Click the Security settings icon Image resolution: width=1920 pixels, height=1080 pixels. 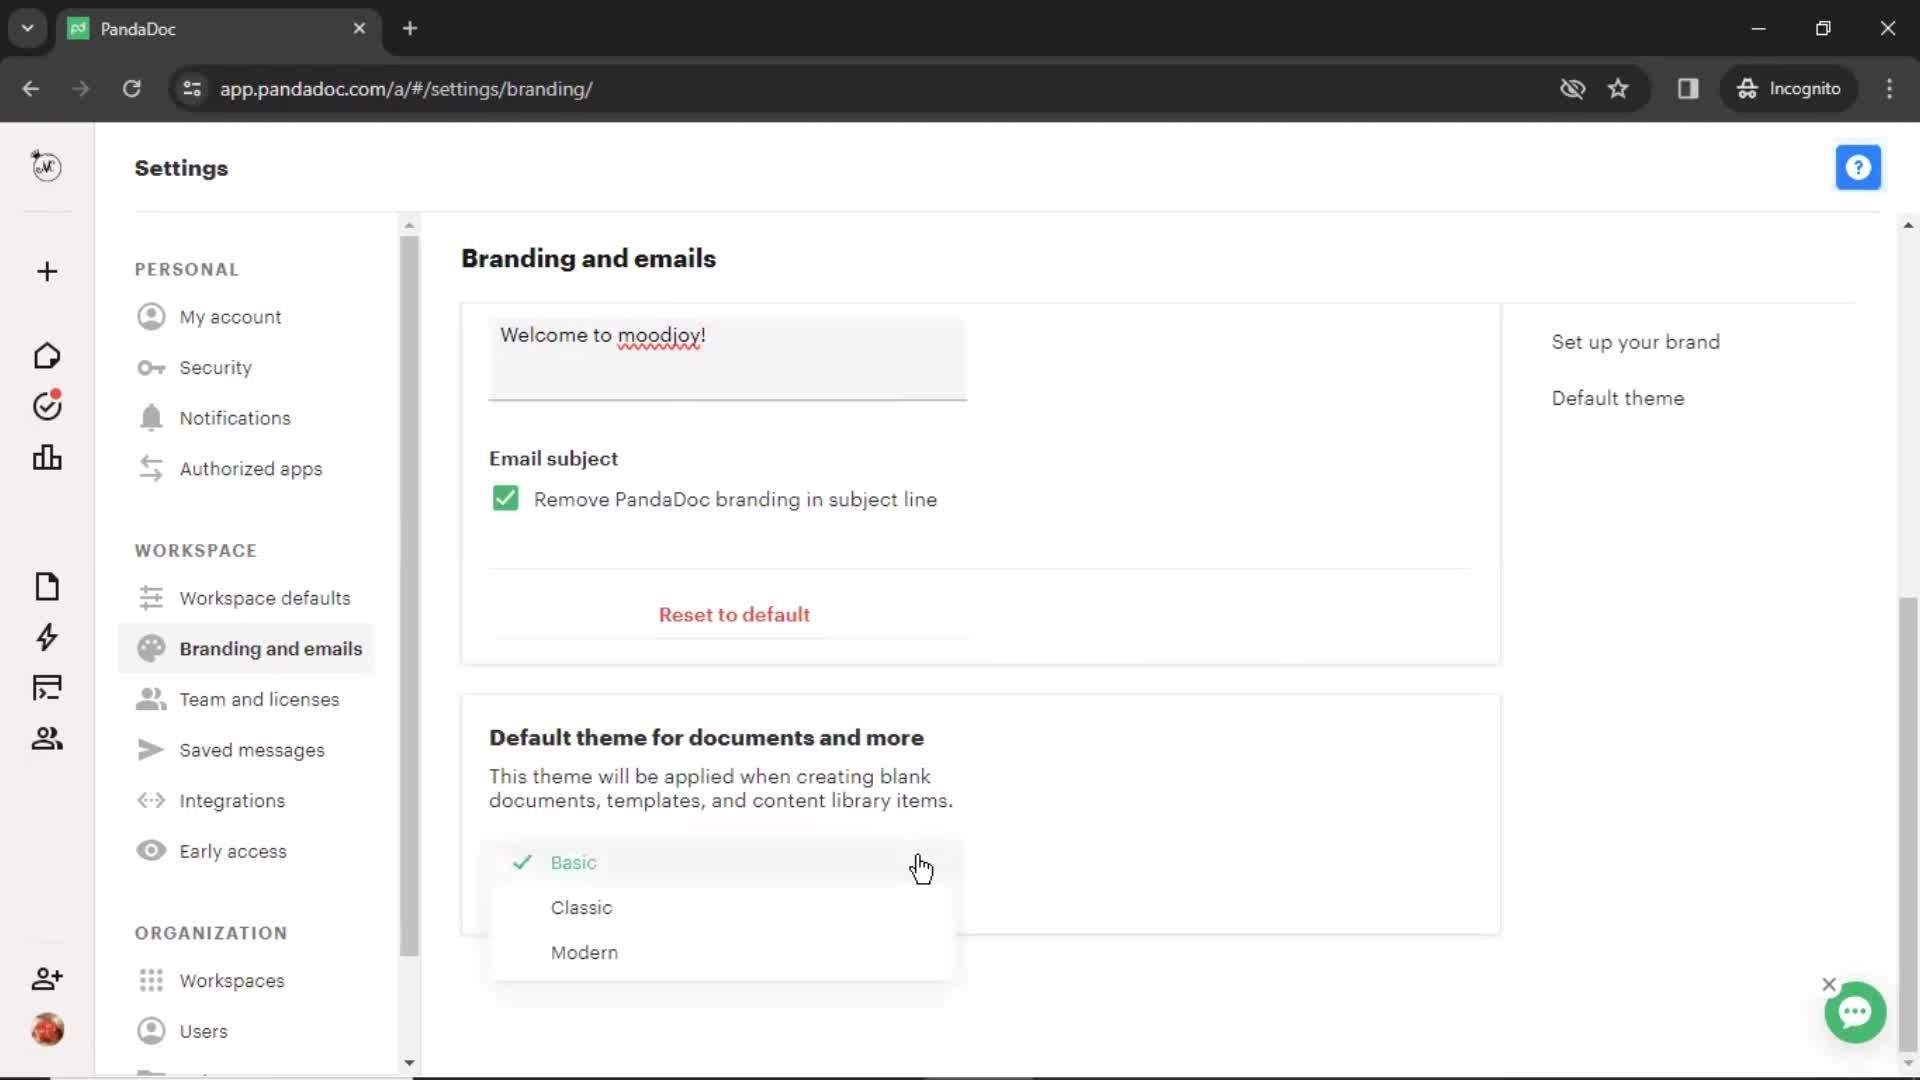(150, 367)
